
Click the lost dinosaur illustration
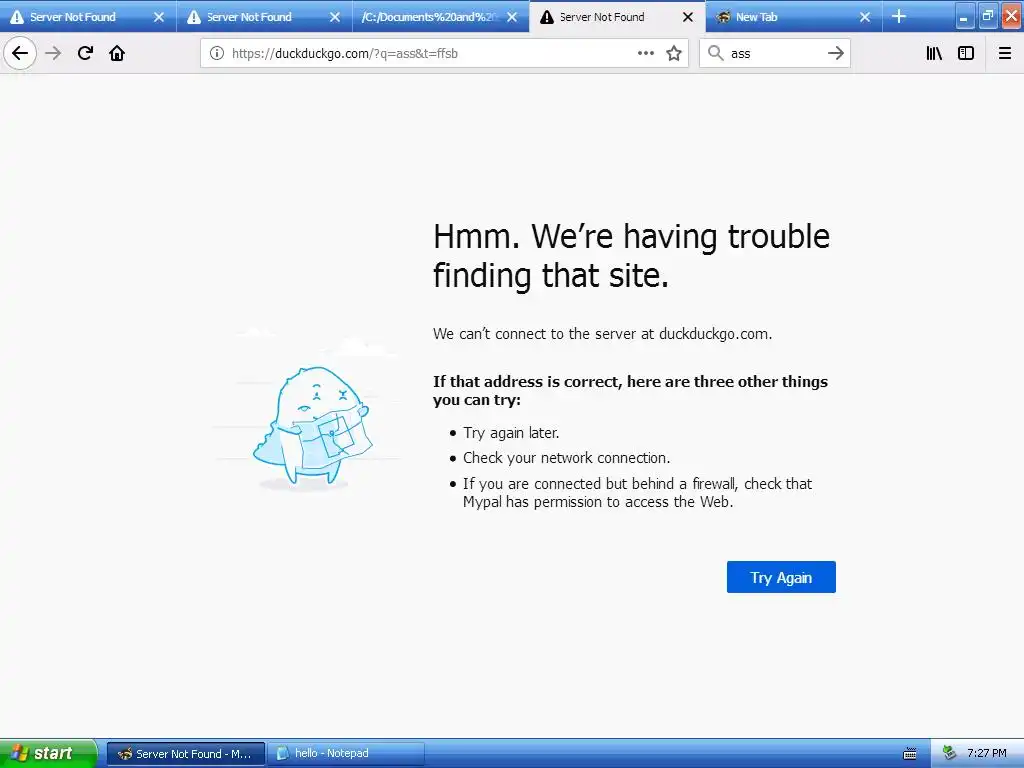[x=312, y=426]
